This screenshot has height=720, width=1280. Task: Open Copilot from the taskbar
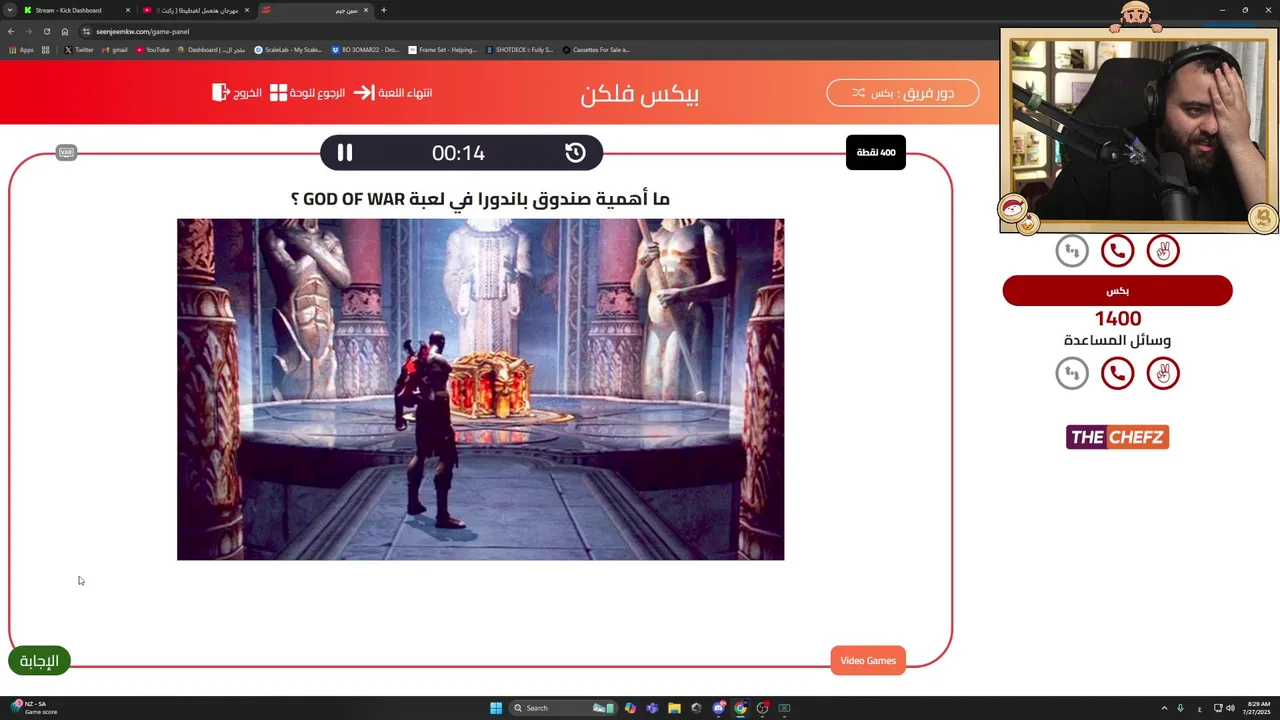(x=630, y=708)
